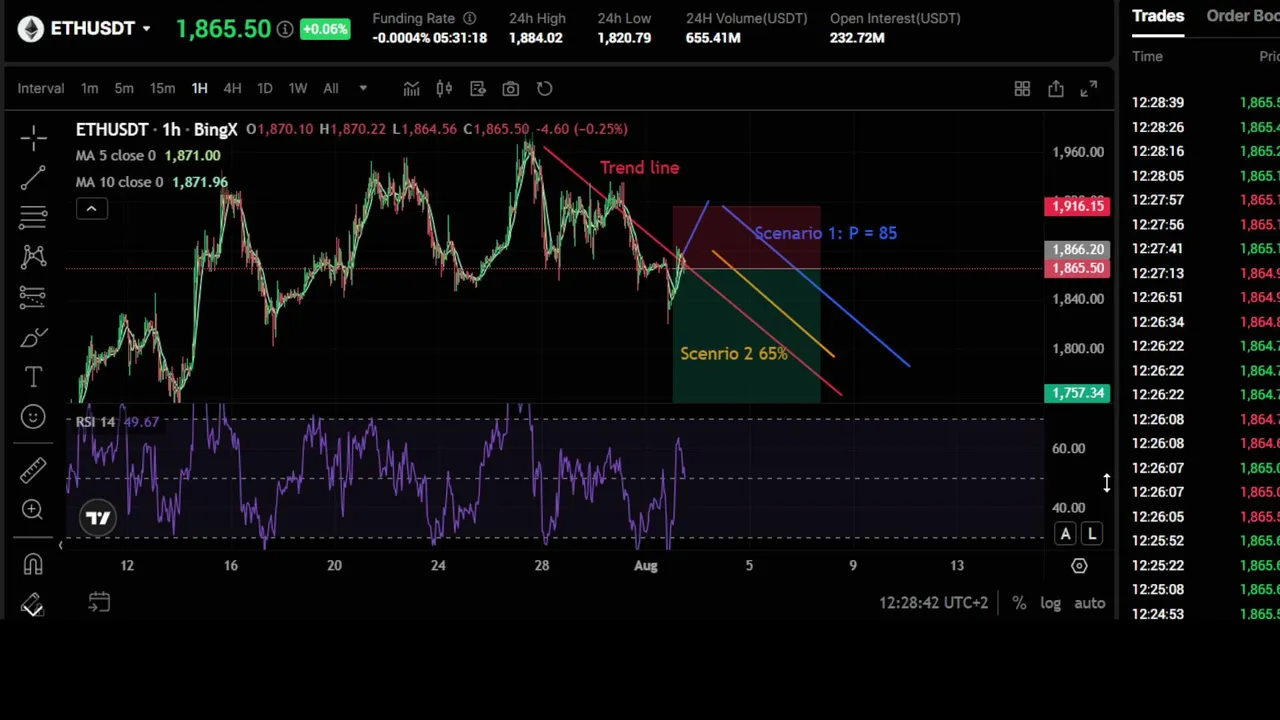Toggle auto scale mode
Screen dimensions: 1280x720
coord(1089,603)
